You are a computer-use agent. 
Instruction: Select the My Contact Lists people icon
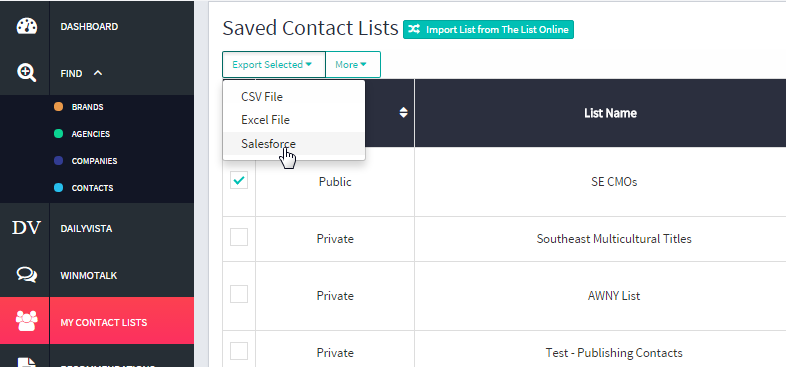(x=27, y=321)
